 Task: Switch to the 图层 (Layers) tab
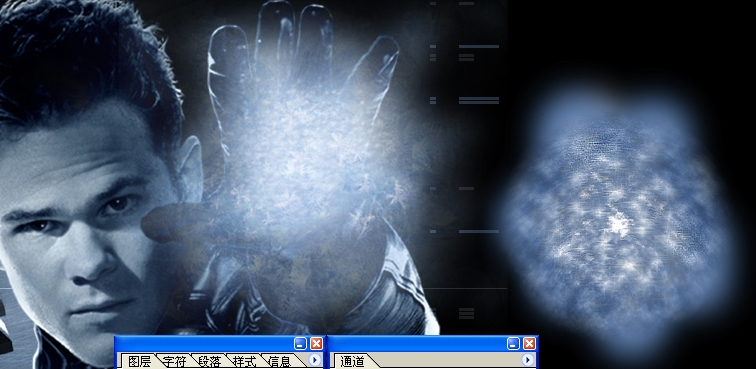pos(139,361)
